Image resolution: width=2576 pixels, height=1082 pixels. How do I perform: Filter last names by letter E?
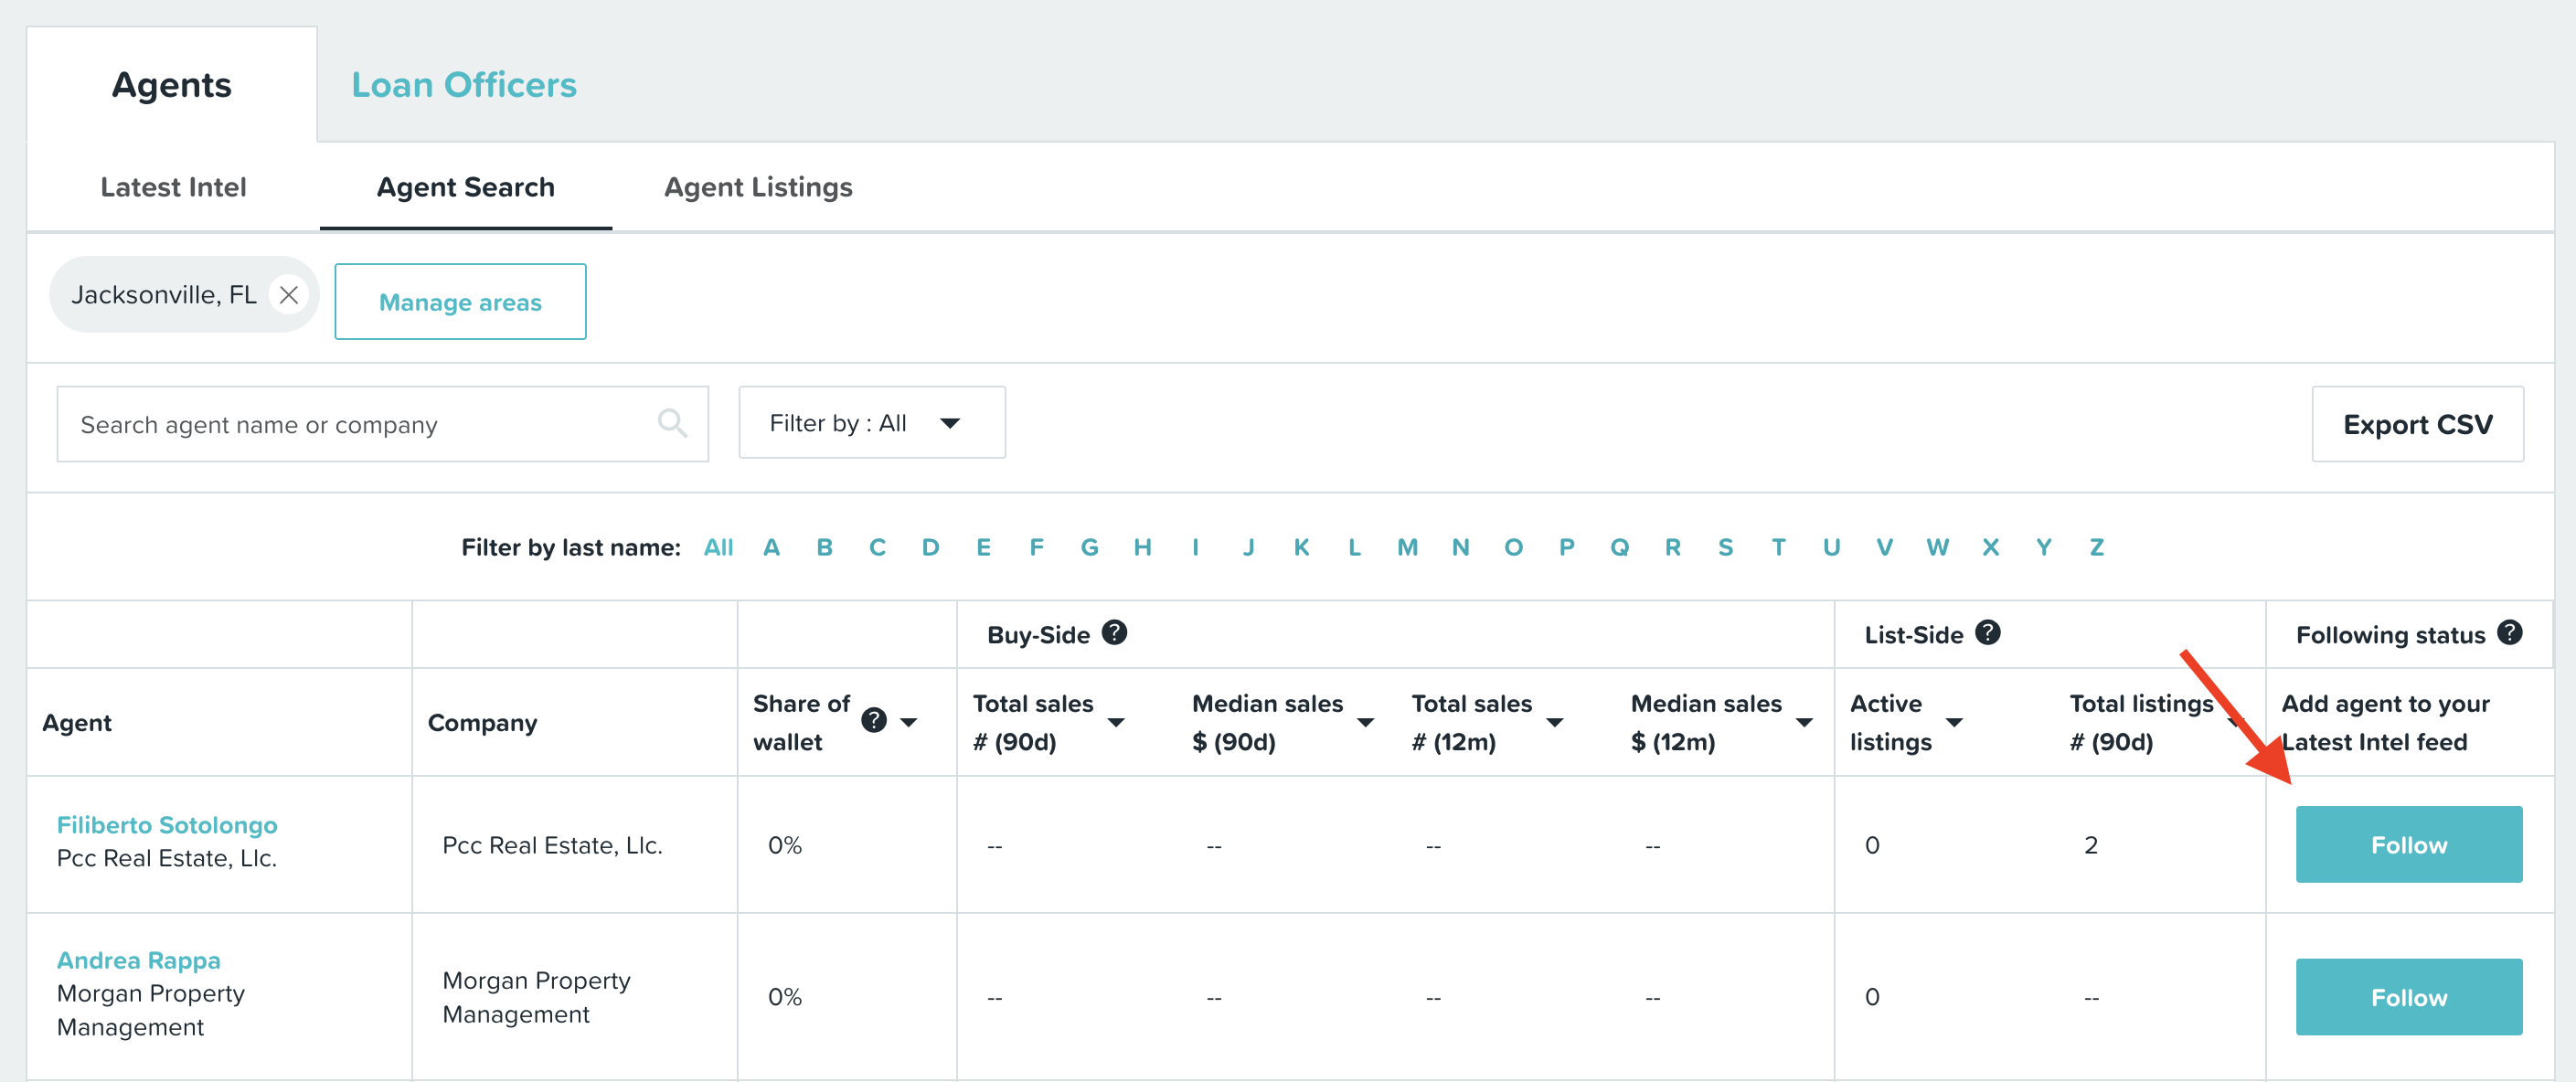coord(983,547)
